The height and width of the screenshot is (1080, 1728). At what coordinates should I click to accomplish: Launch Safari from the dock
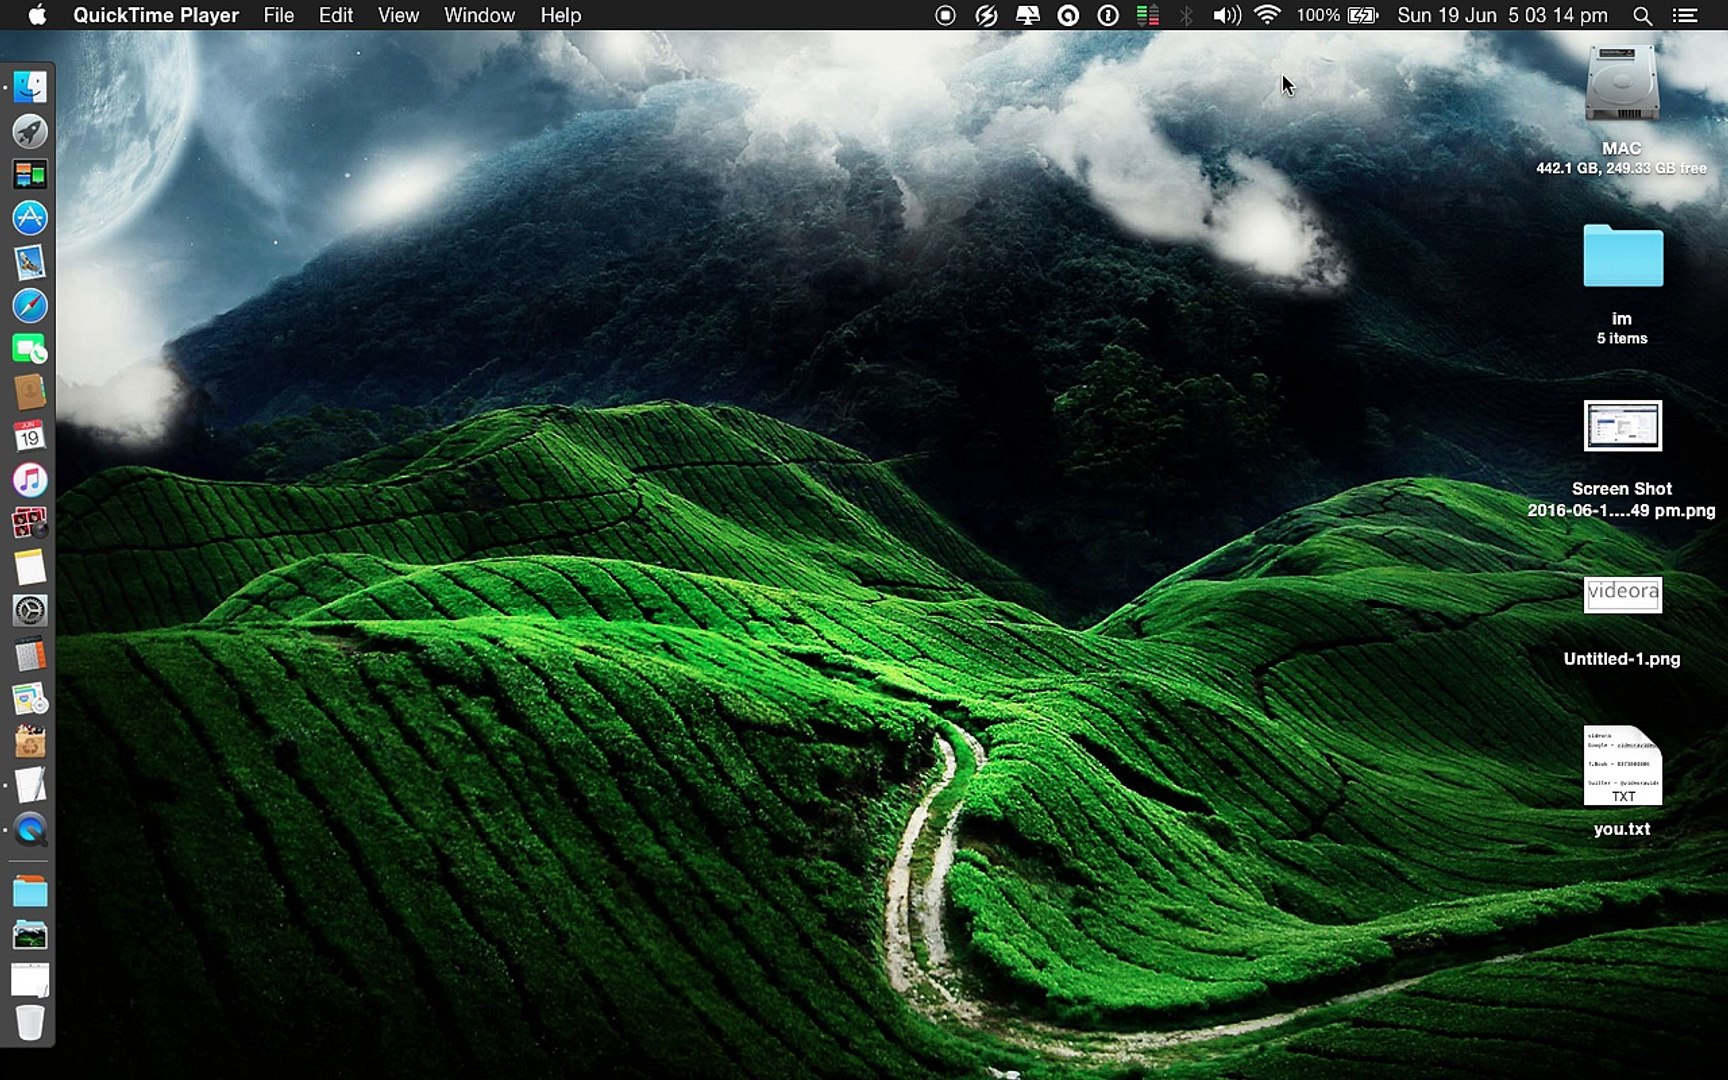click(x=30, y=306)
